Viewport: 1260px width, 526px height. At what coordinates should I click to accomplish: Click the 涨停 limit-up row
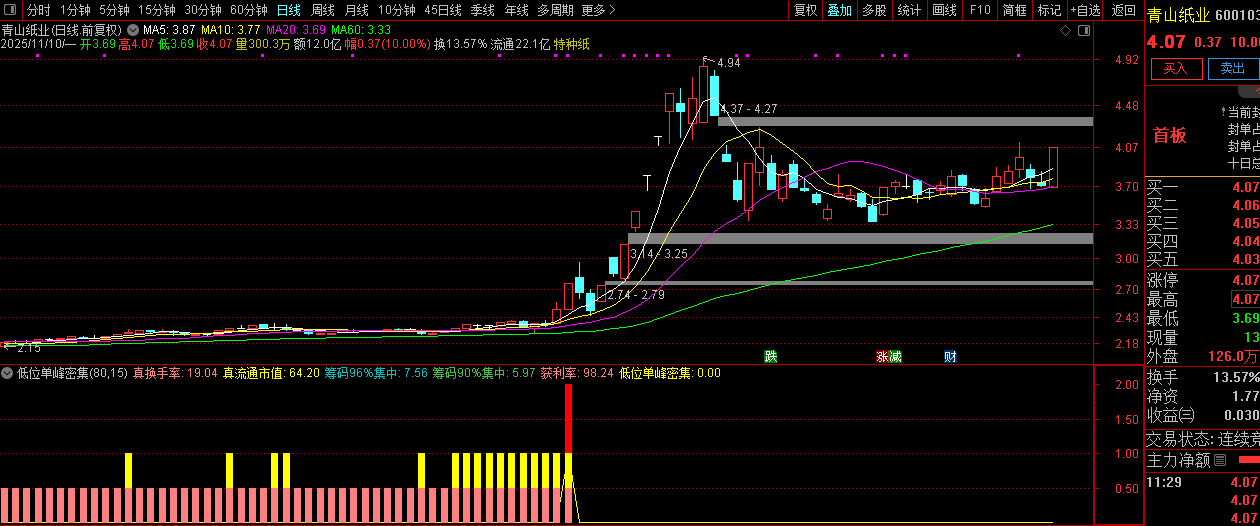[x=1203, y=280]
